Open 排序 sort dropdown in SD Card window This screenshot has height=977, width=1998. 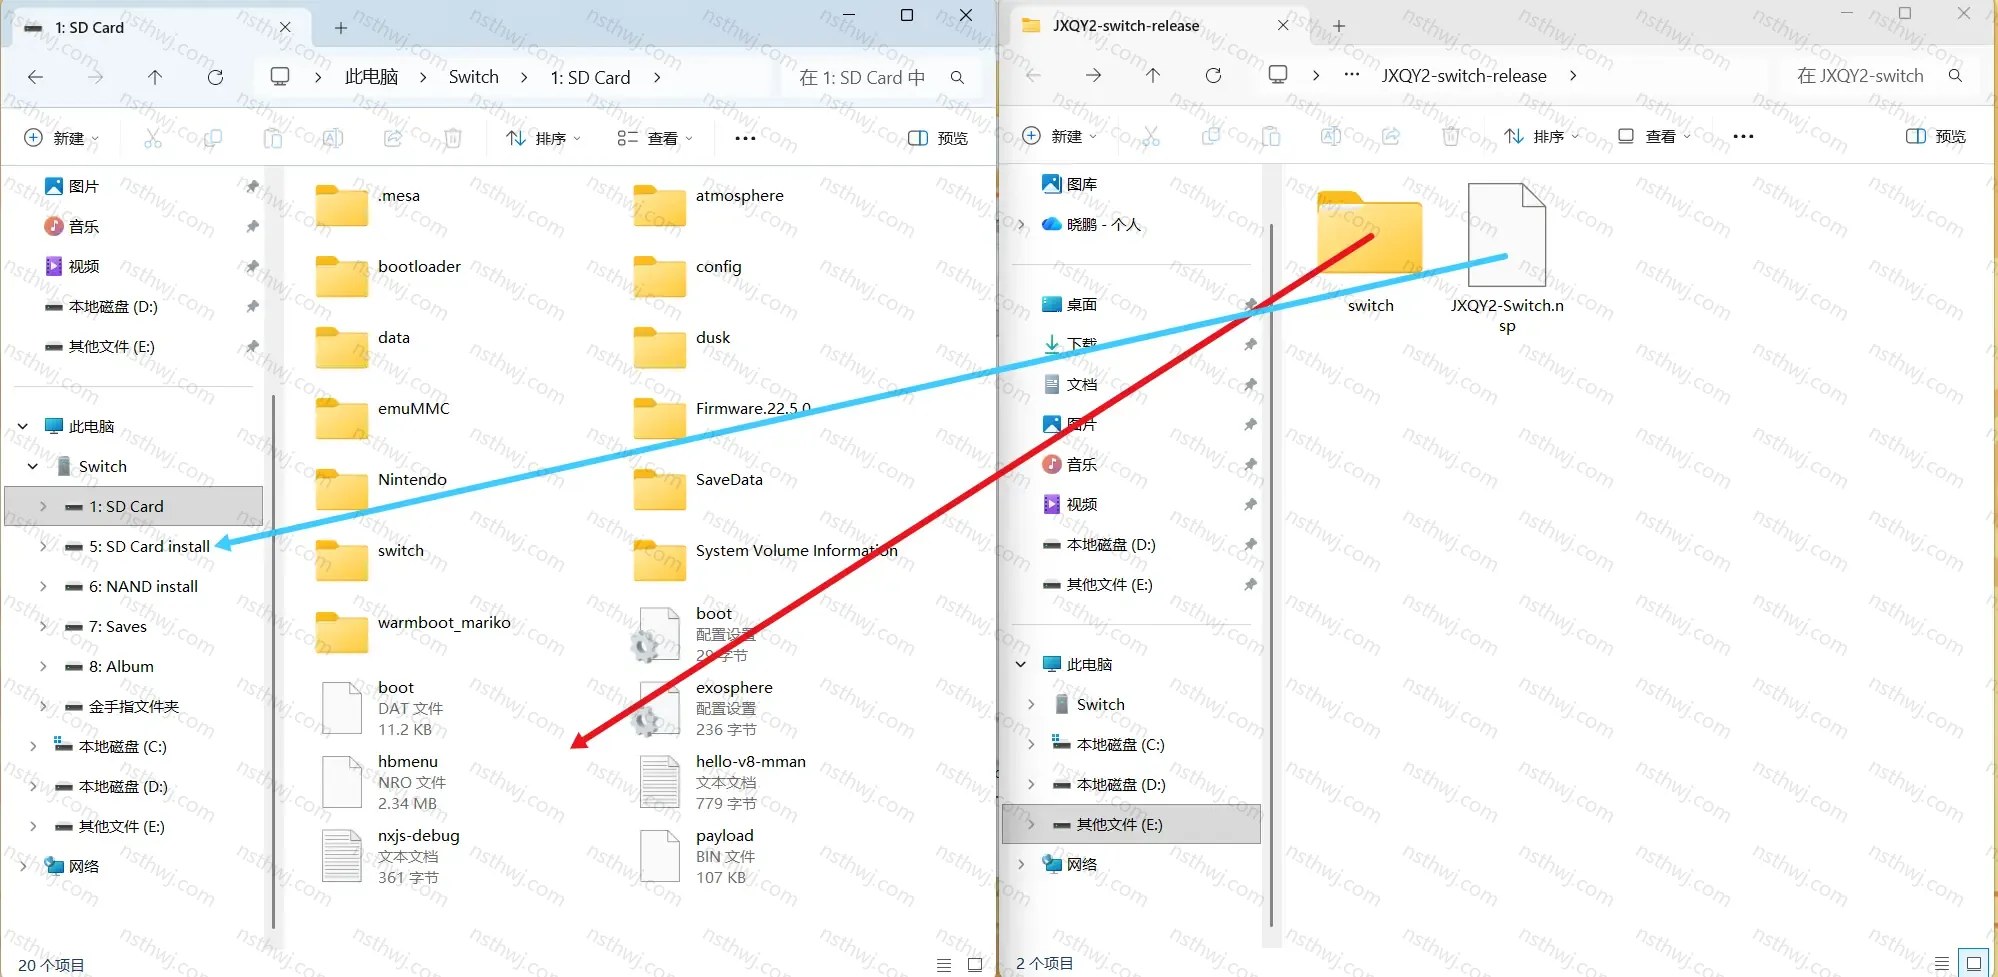click(543, 138)
